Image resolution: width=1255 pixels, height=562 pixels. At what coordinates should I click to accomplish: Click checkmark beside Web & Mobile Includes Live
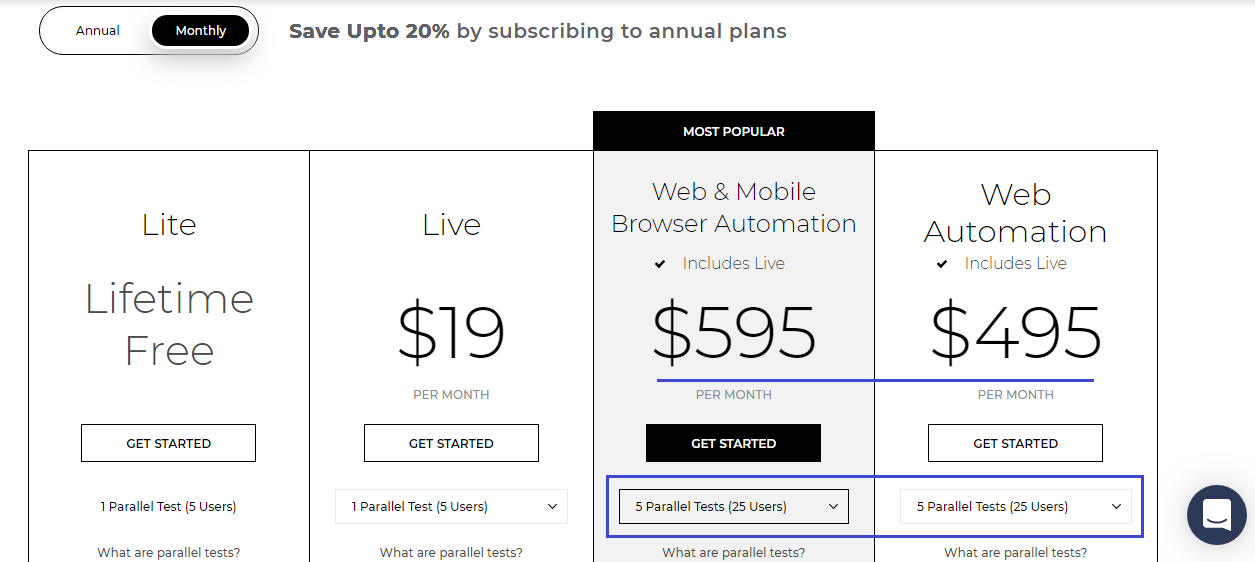click(660, 264)
